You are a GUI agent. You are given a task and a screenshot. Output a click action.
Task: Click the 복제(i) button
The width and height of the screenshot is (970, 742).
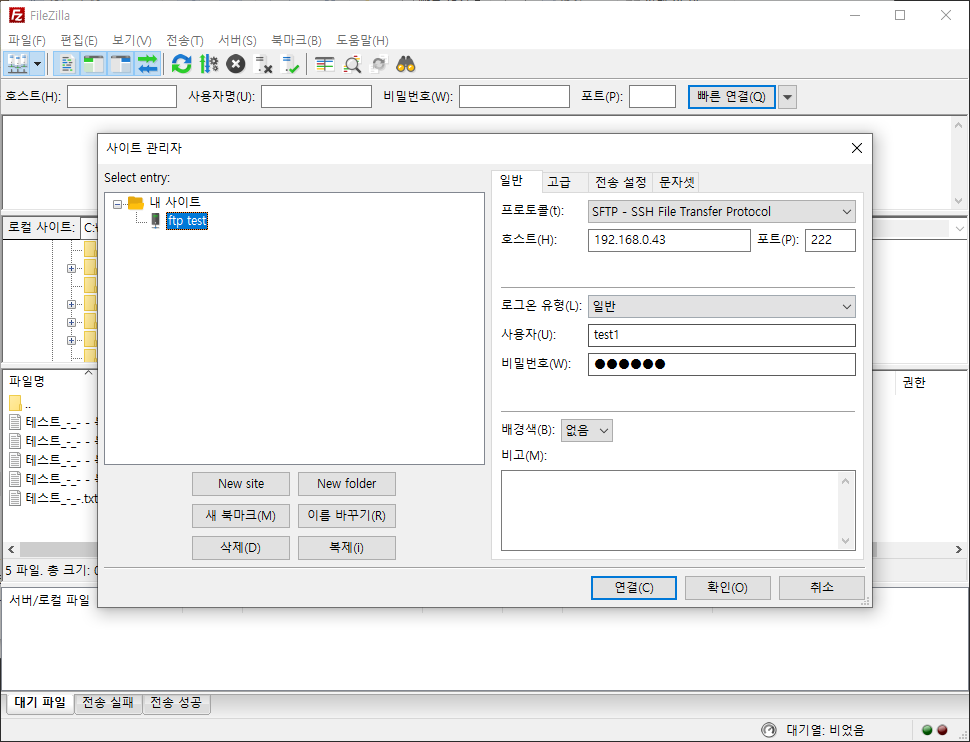click(x=346, y=548)
